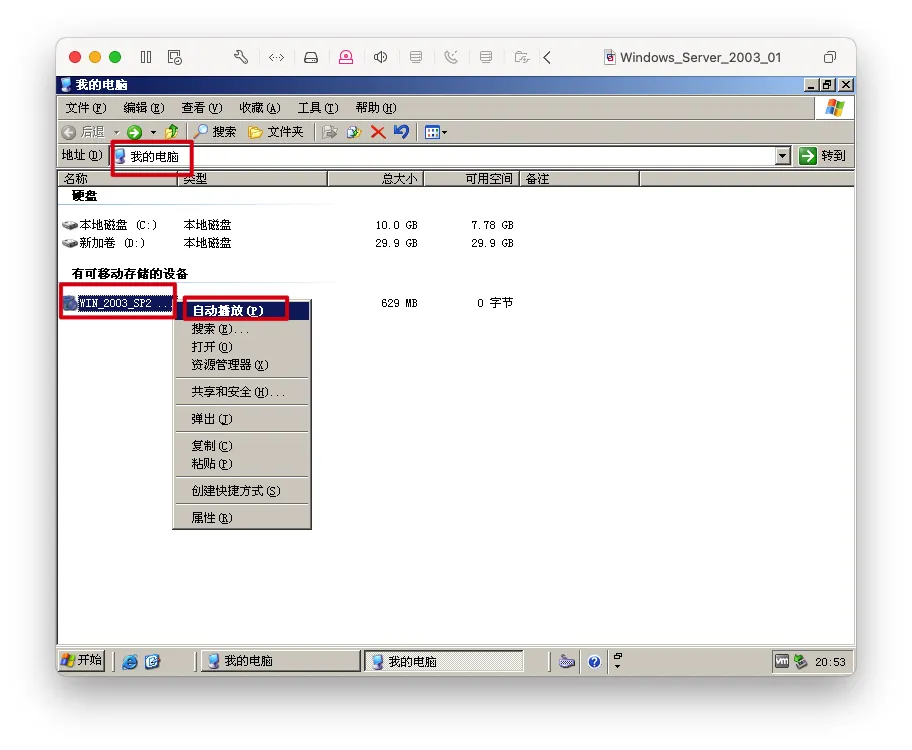Open the 帮助(H) menu
Viewport: 912px width, 750px height.
point(376,108)
